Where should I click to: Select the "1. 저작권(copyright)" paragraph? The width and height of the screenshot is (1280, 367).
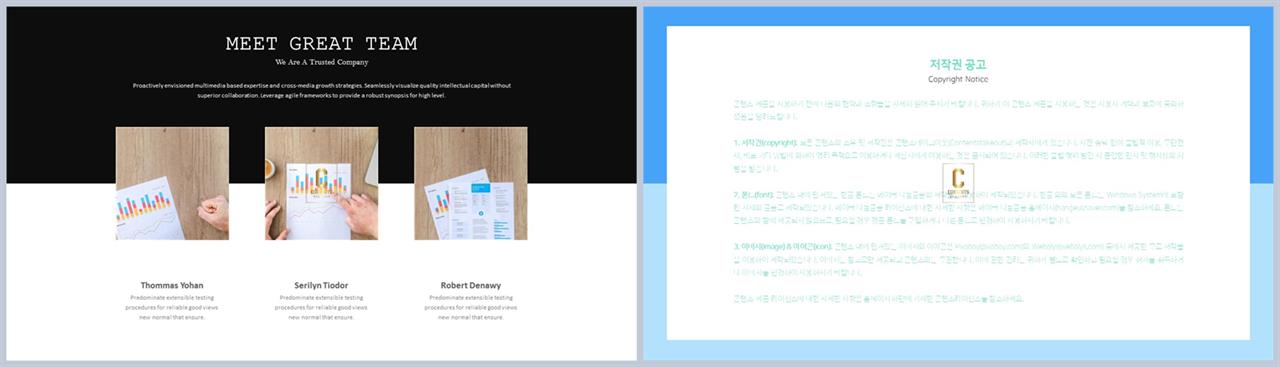click(958, 156)
